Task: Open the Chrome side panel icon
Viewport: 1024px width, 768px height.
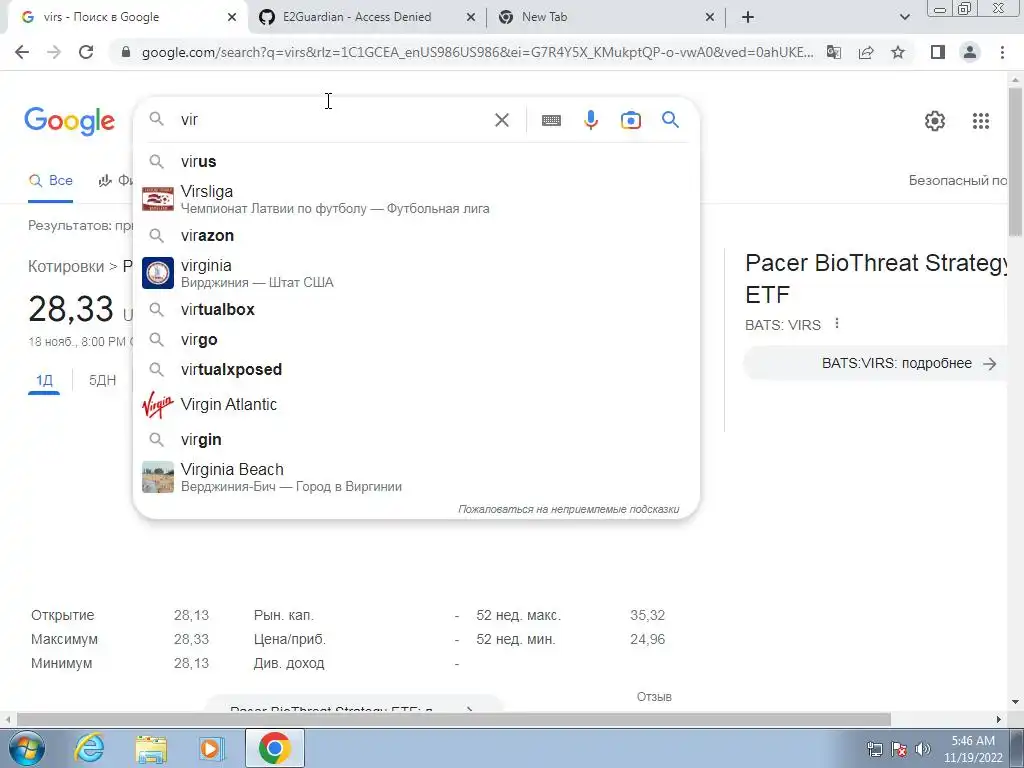Action: (x=938, y=52)
